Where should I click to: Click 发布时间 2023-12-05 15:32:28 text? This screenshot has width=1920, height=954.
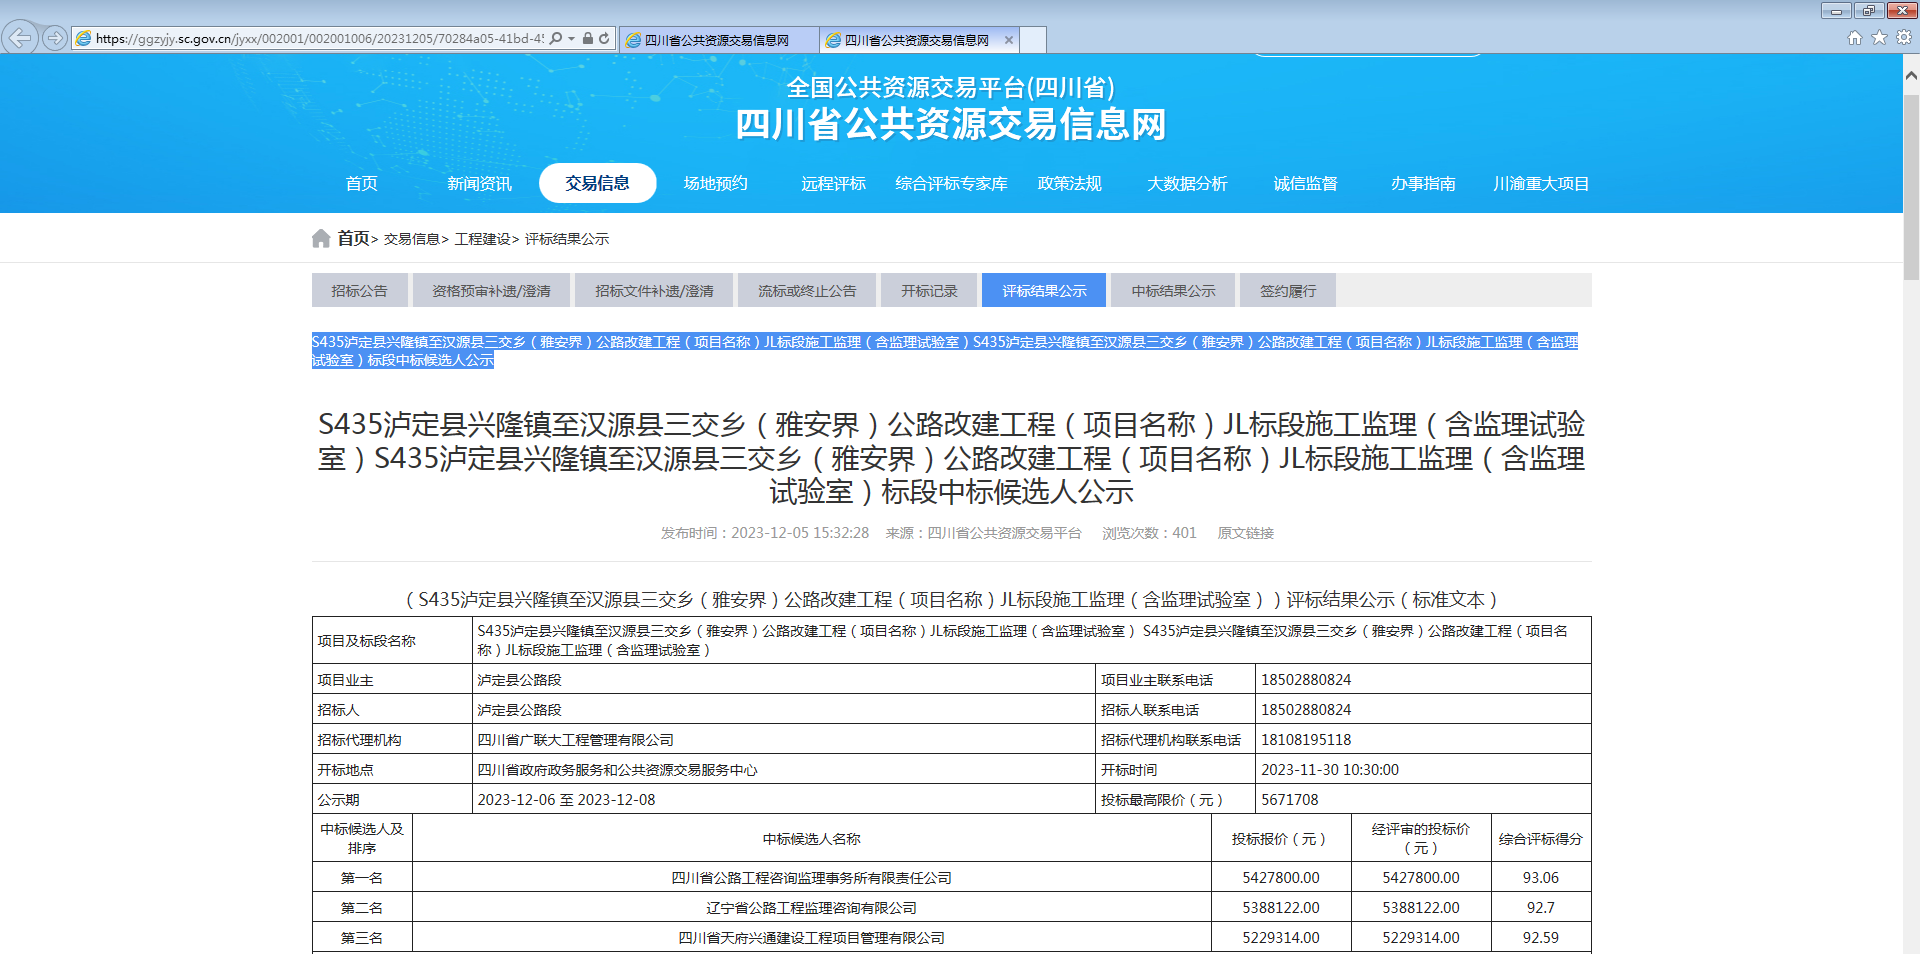[765, 533]
